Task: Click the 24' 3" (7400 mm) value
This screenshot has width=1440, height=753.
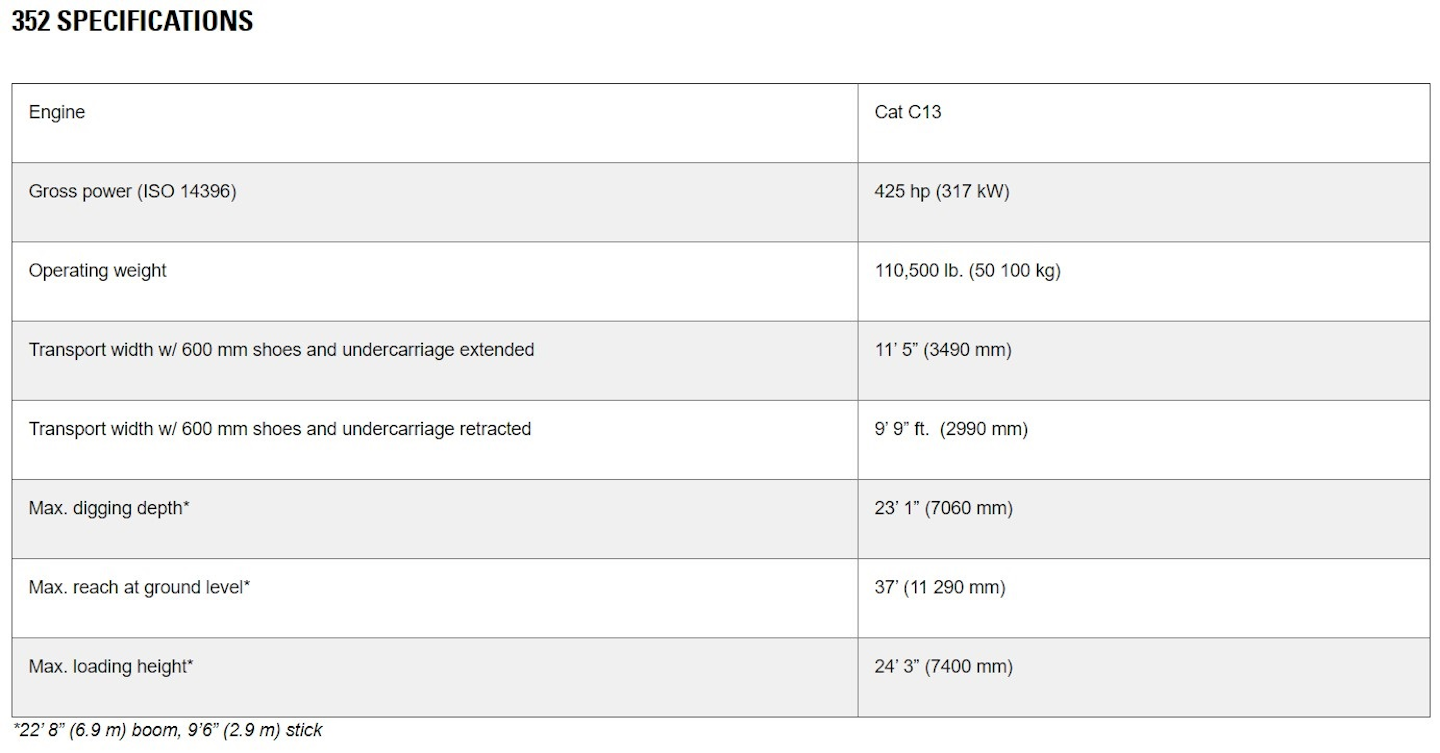Action: click(943, 666)
